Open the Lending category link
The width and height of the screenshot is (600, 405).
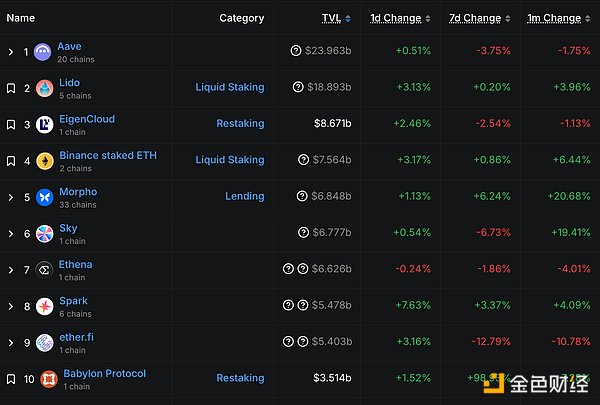(244, 197)
